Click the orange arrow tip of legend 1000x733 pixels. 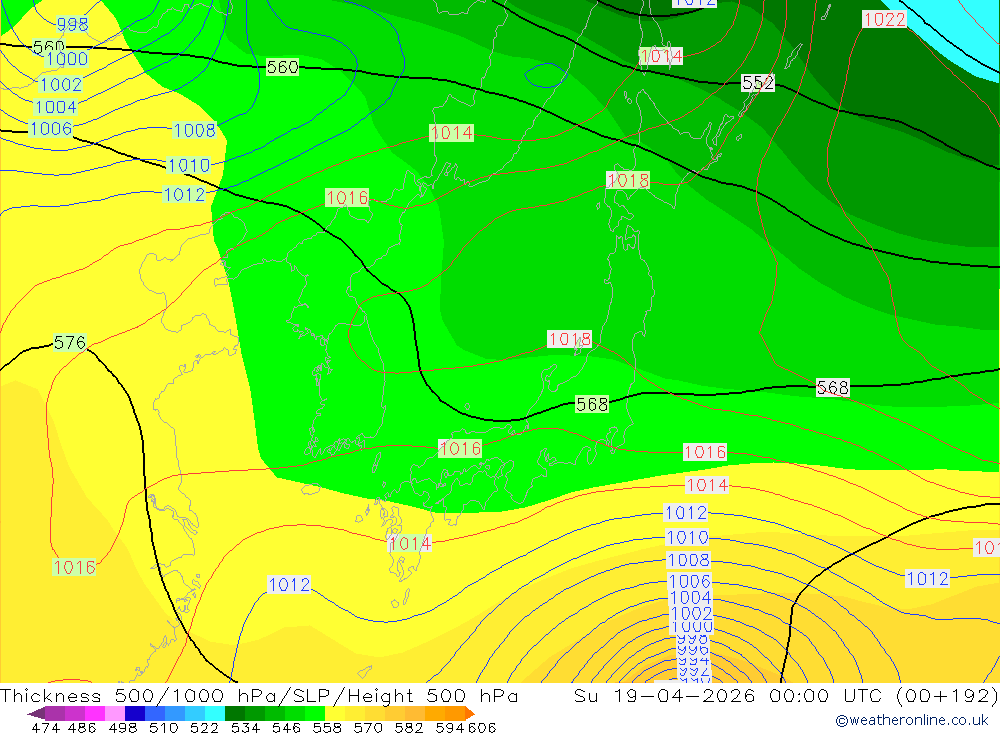tap(470, 714)
